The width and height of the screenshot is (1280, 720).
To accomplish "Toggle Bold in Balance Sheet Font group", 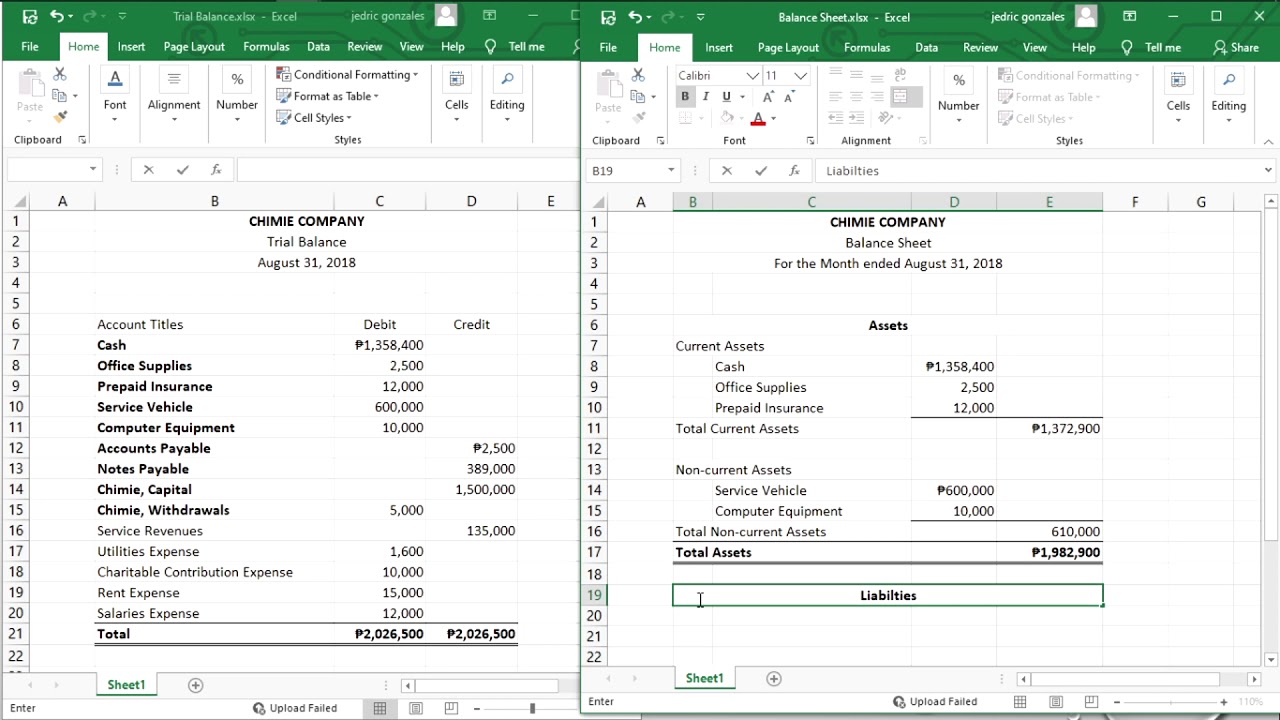I will (x=685, y=96).
